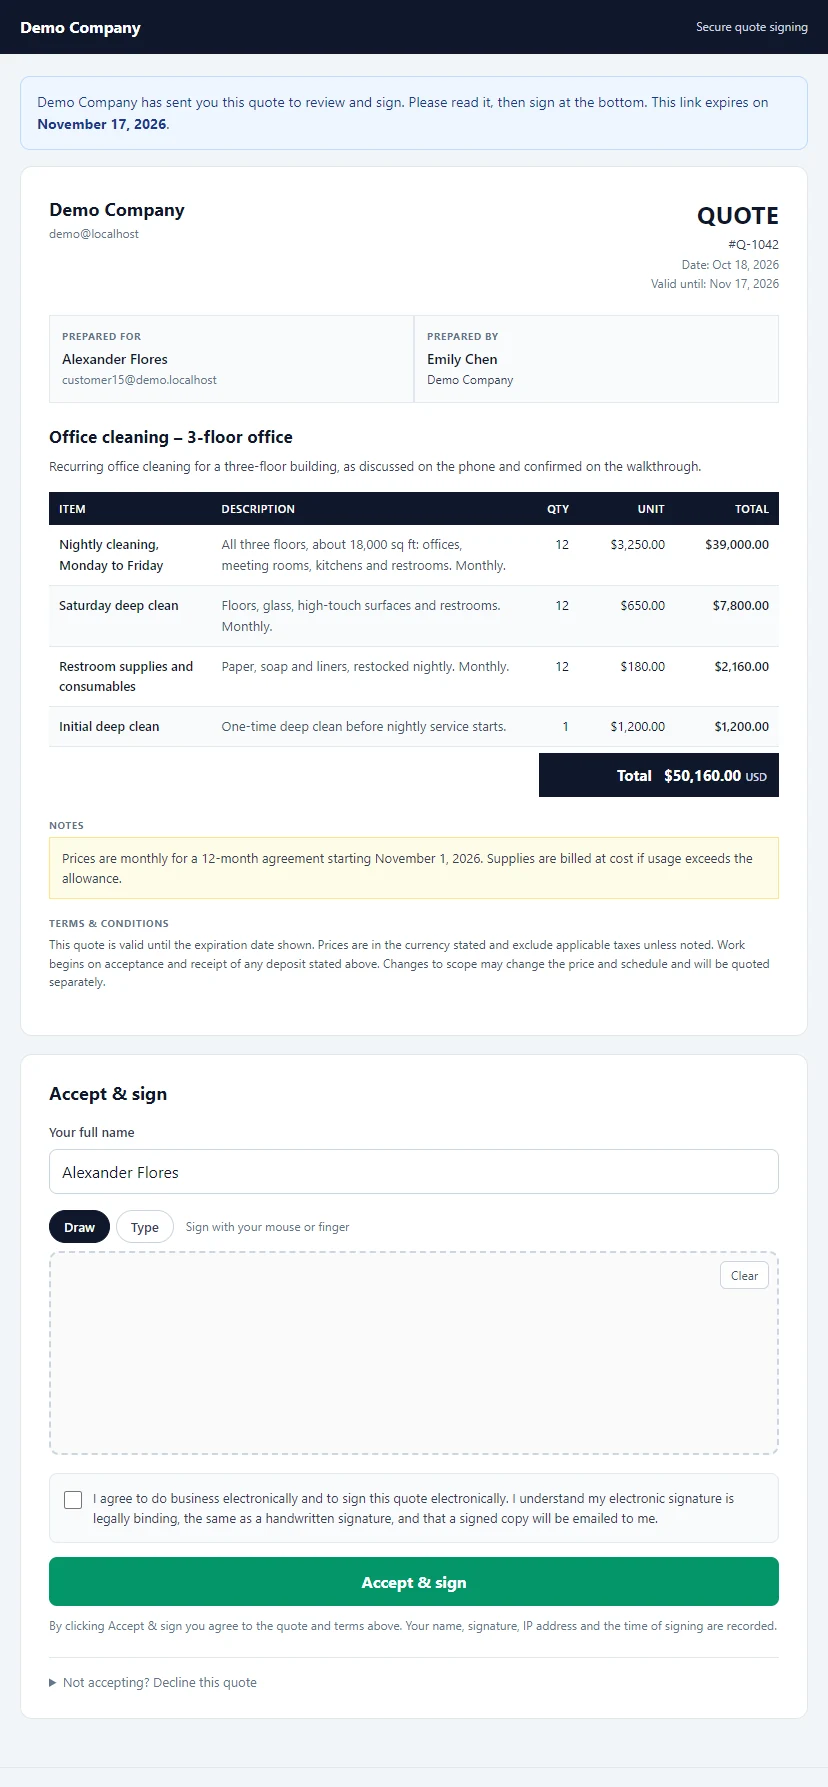Check the electronic signature agreement checkbox

(x=73, y=1500)
